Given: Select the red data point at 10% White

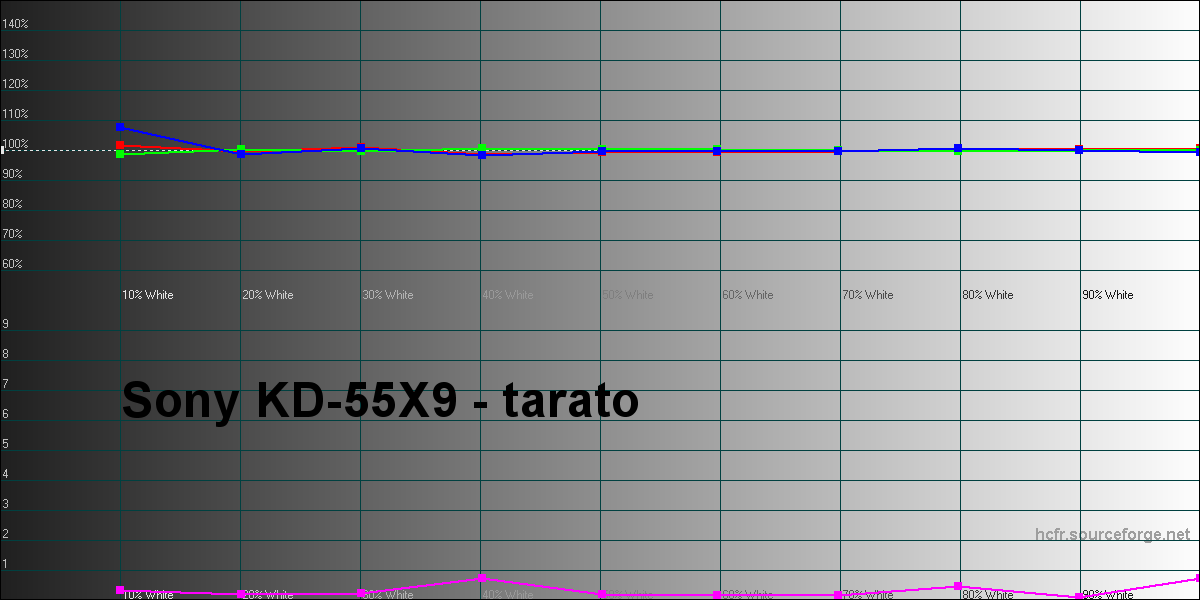Looking at the screenshot, I should click(x=120, y=146).
